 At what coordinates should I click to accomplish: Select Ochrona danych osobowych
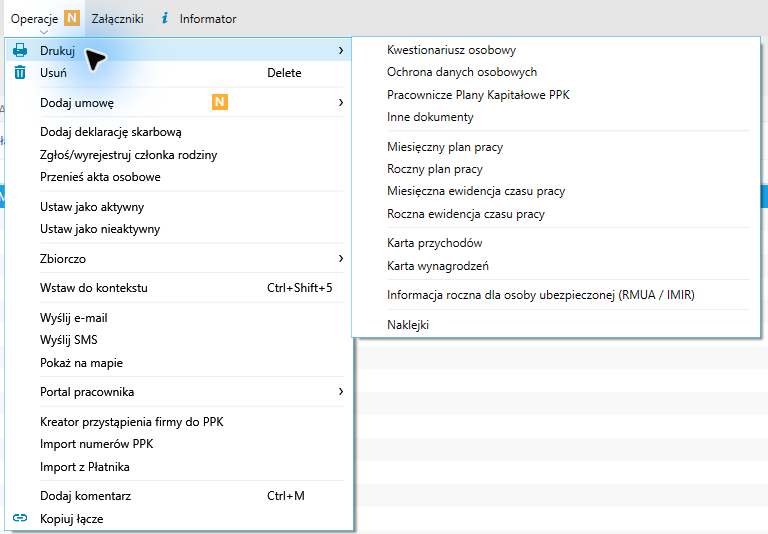click(x=556, y=72)
